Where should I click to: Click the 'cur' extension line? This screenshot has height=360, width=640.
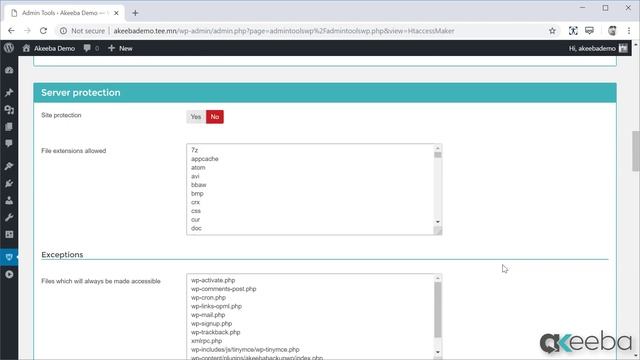pyautogui.click(x=196, y=220)
